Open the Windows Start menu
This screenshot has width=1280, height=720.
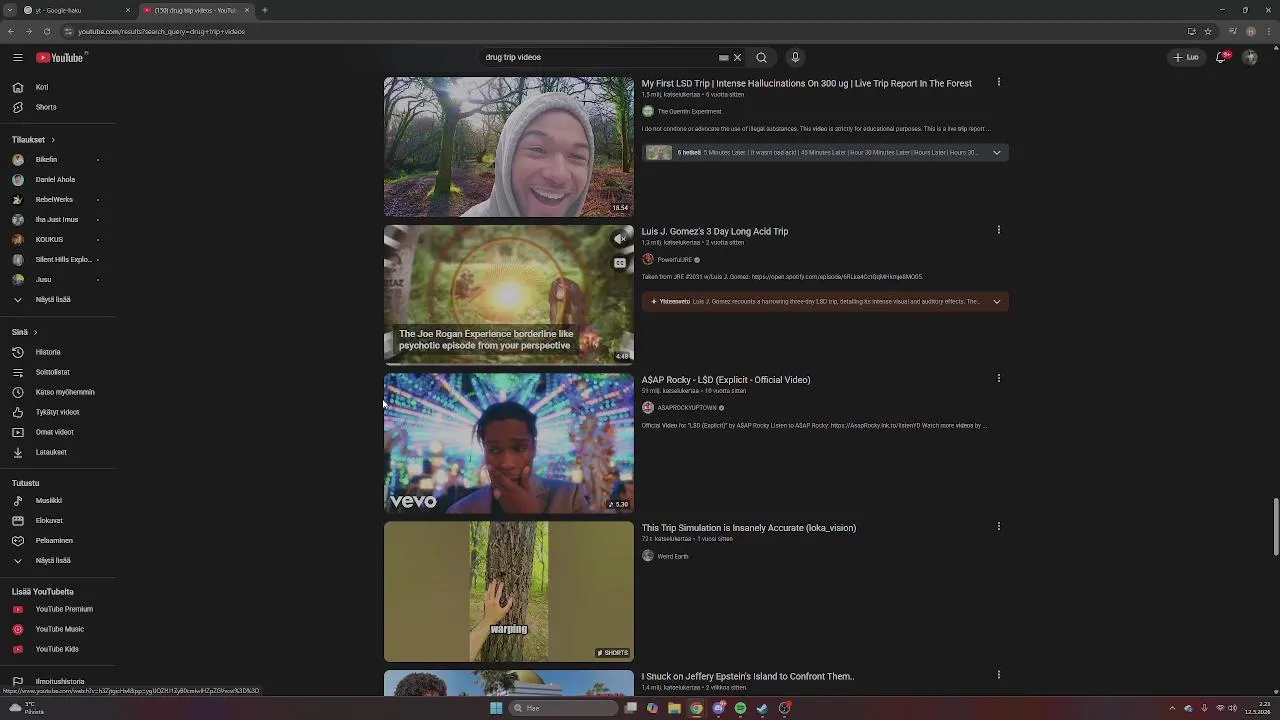(496, 708)
